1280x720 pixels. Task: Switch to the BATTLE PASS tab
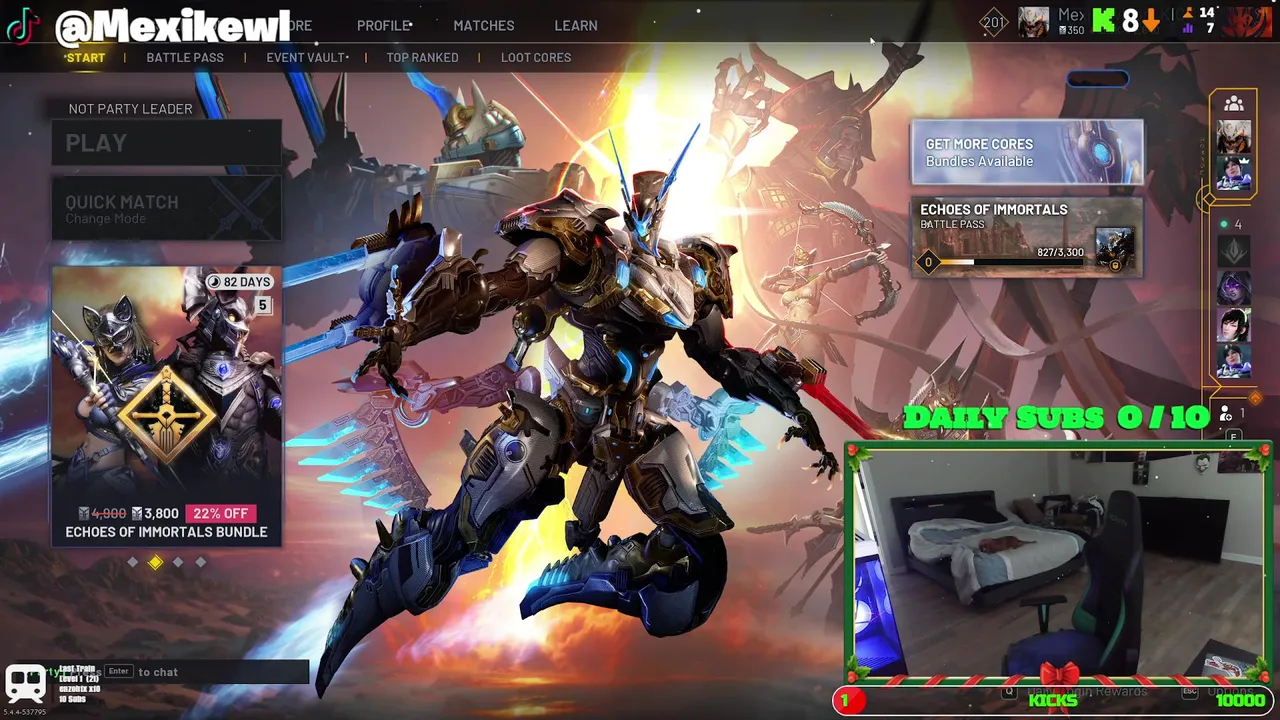click(x=185, y=57)
